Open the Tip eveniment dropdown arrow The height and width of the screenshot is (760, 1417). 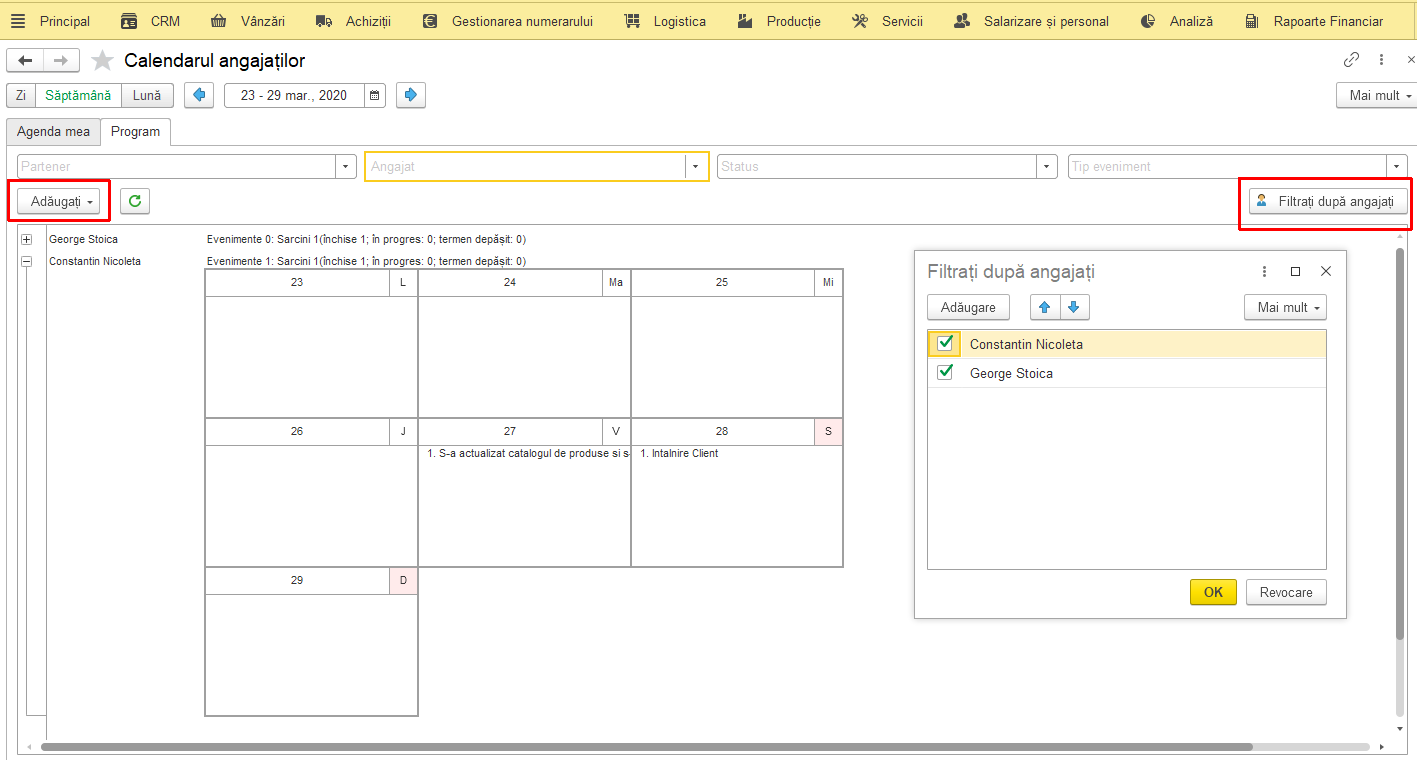click(1397, 166)
